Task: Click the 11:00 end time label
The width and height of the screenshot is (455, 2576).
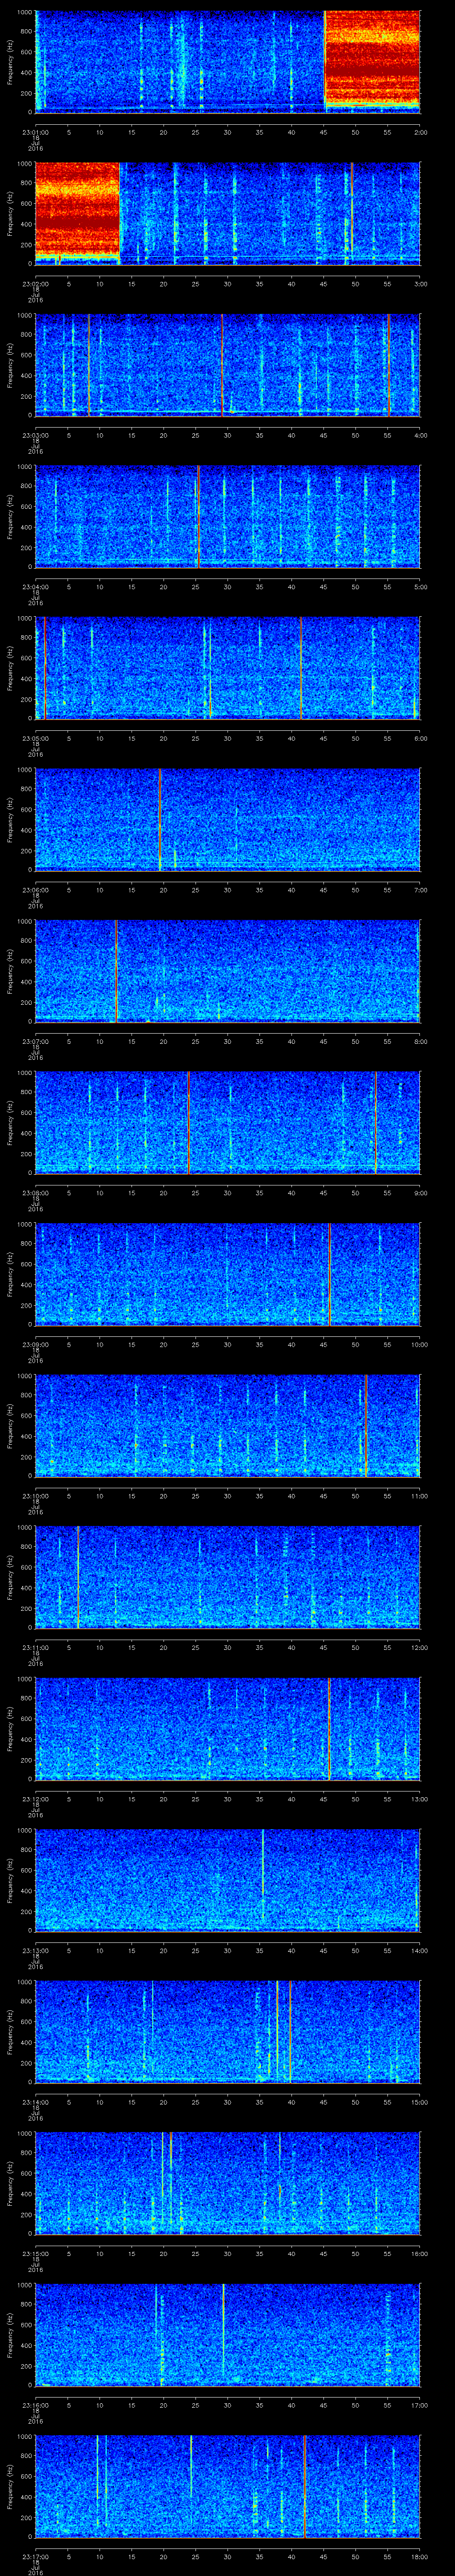Action: point(420,1496)
